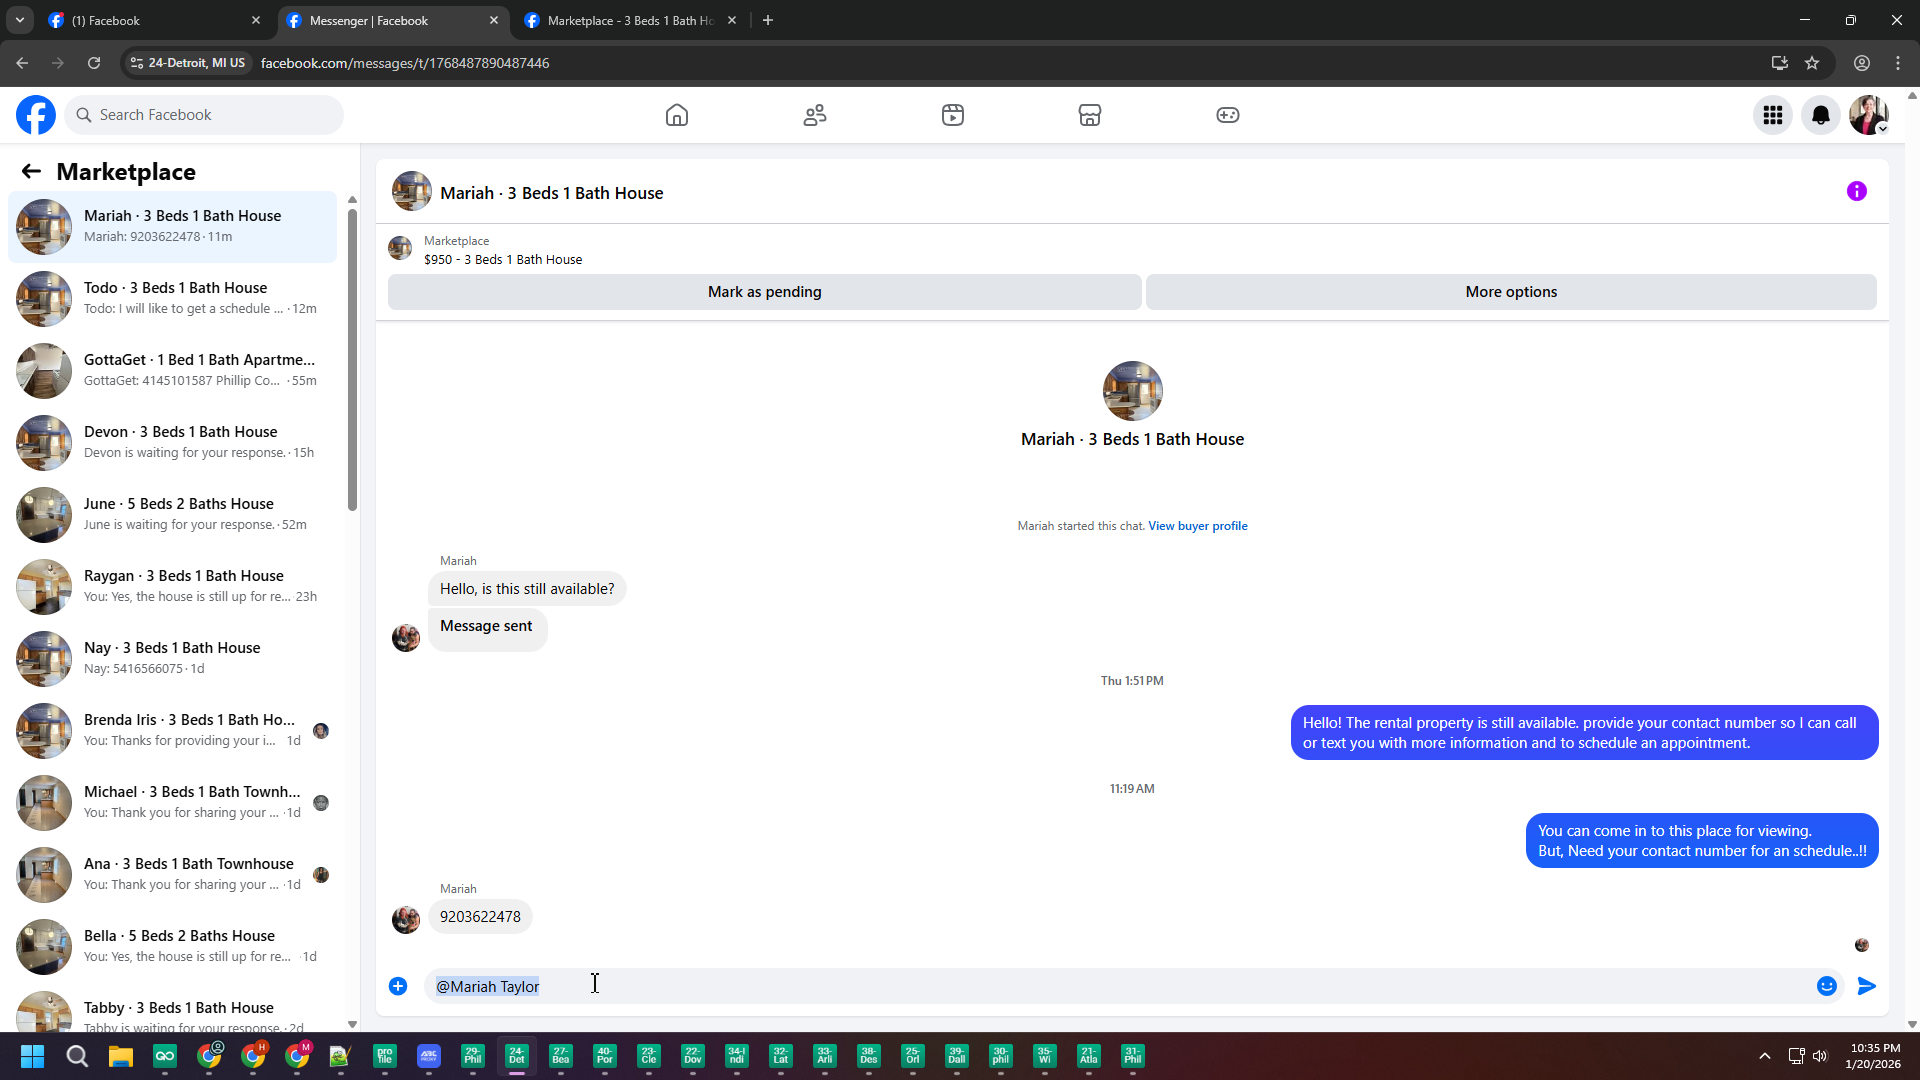Open Windows Start menu

(32, 1056)
